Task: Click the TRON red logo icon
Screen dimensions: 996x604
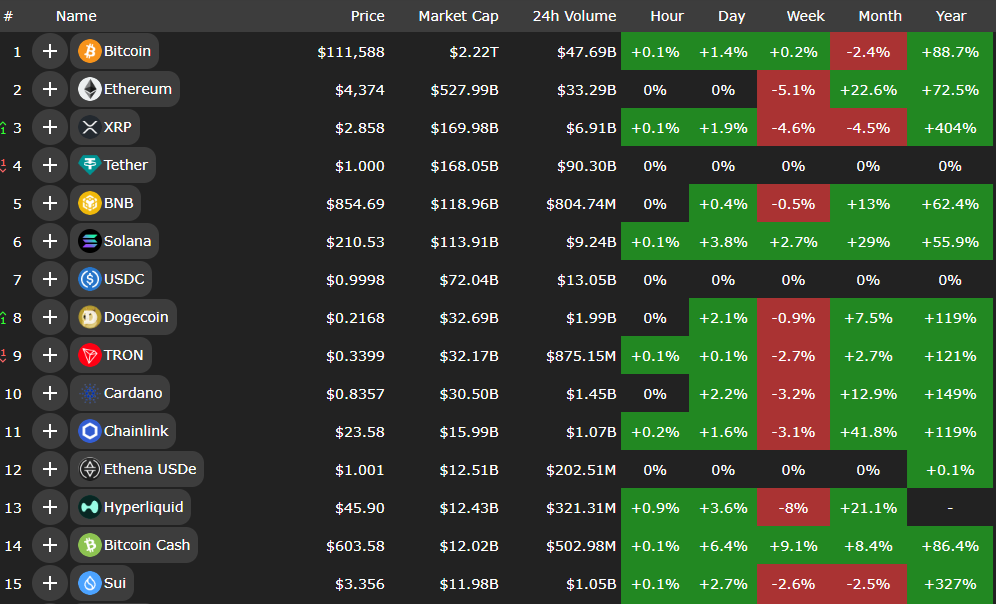Action: click(90, 355)
